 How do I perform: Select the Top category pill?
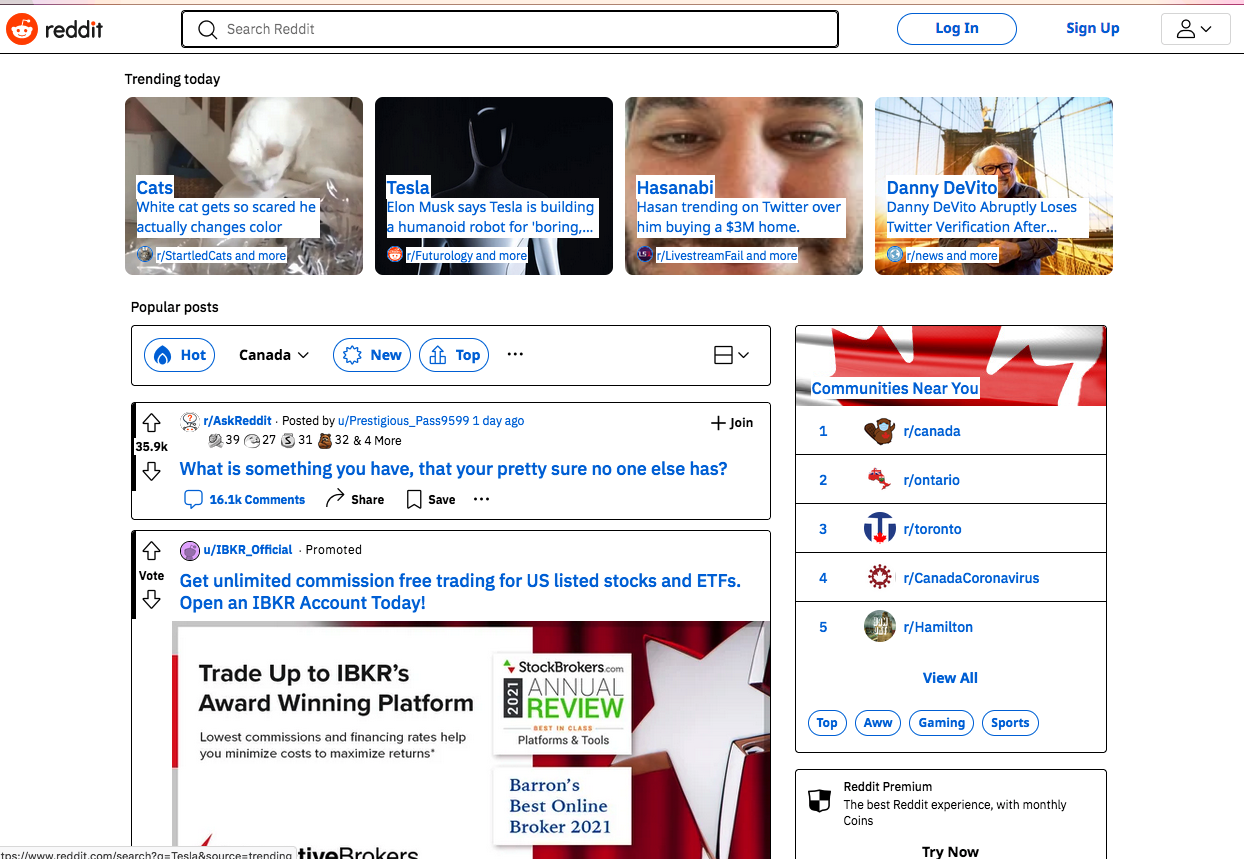click(x=827, y=723)
